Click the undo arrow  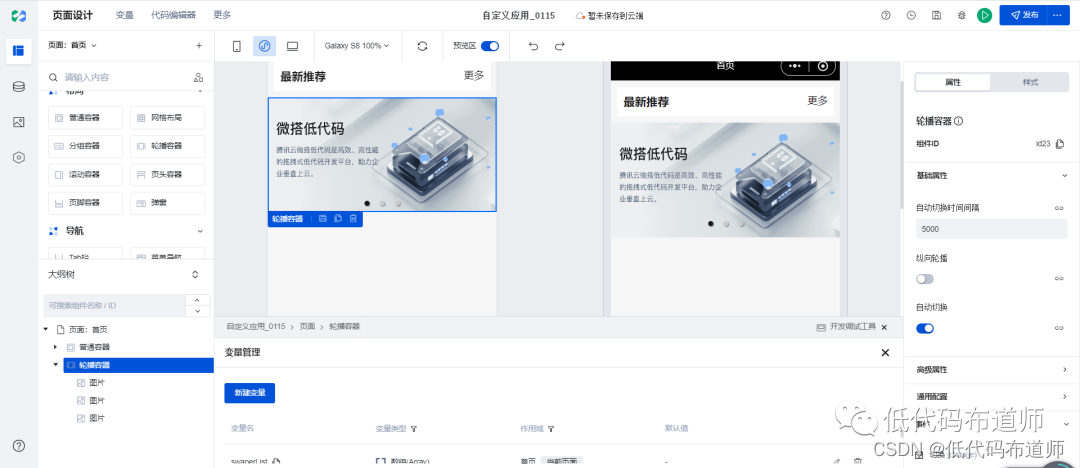[533, 46]
